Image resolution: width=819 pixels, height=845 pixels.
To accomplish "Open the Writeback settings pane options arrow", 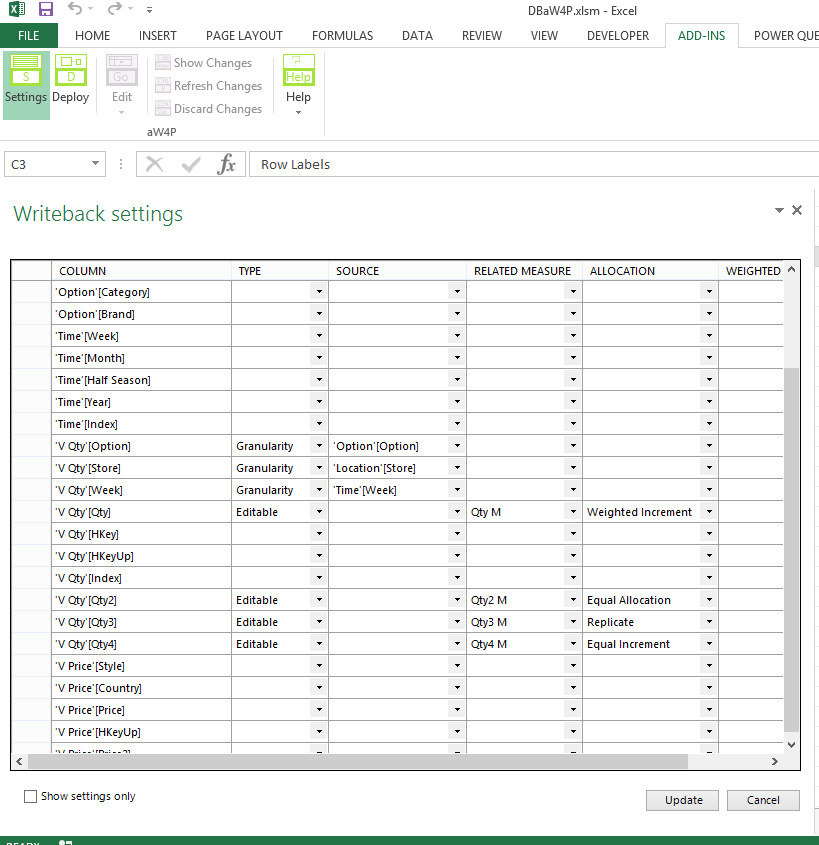I will click(x=779, y=210).
